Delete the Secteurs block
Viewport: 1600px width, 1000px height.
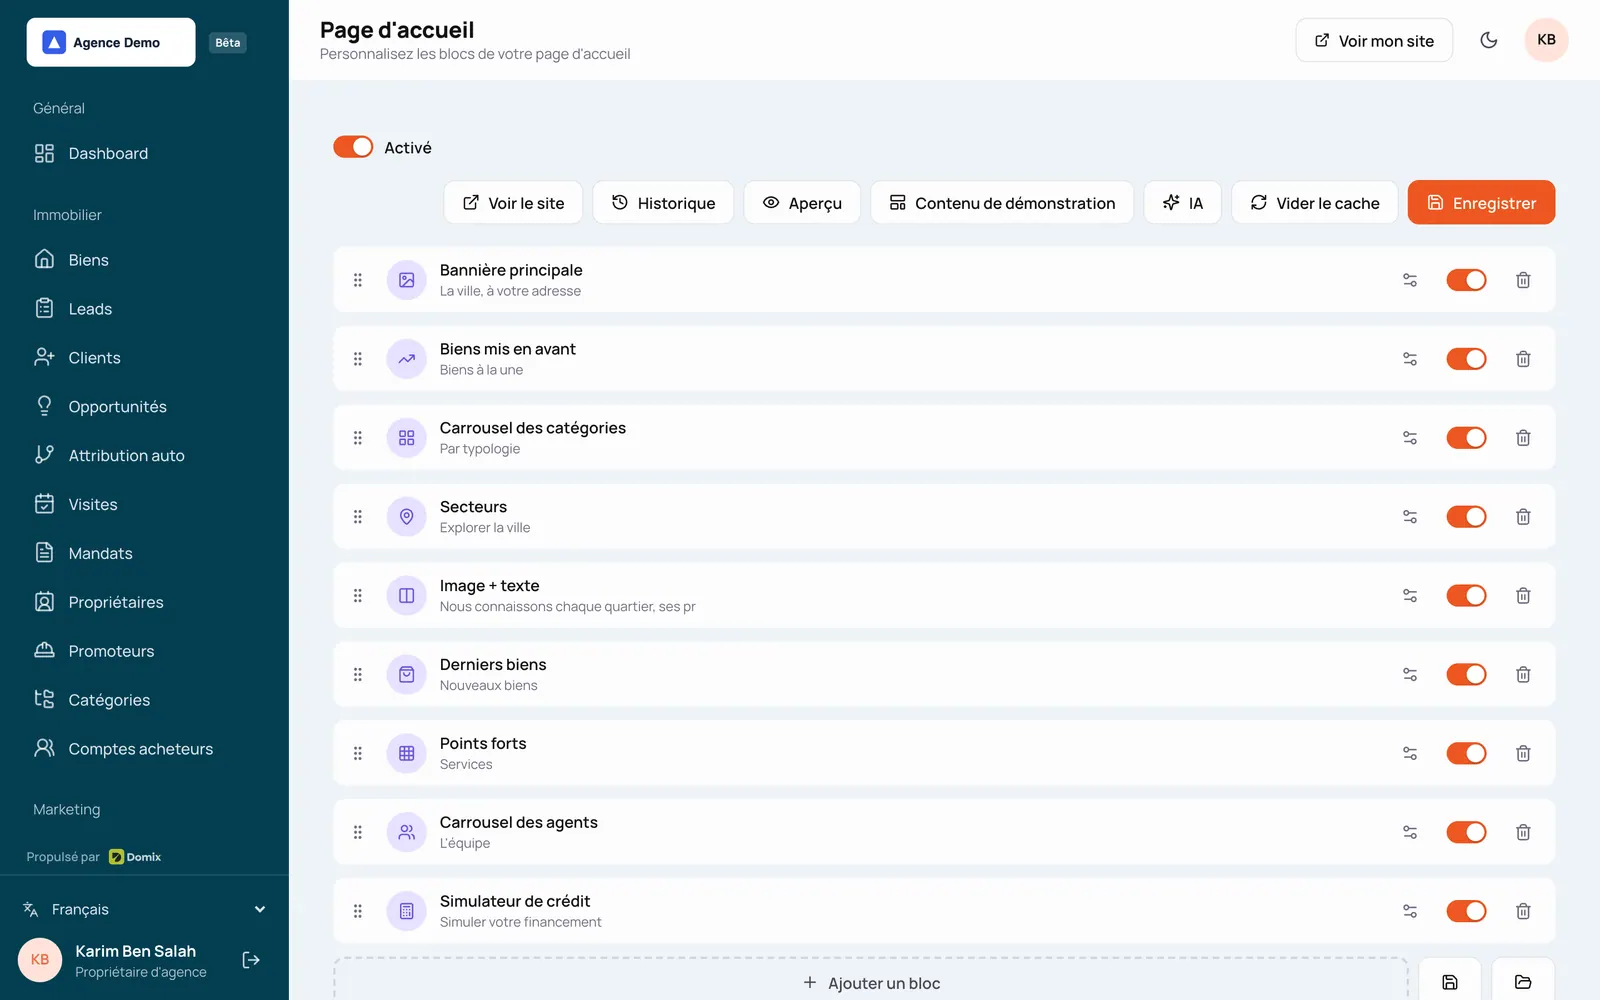pyautogui.click(x=1523, y=517)
